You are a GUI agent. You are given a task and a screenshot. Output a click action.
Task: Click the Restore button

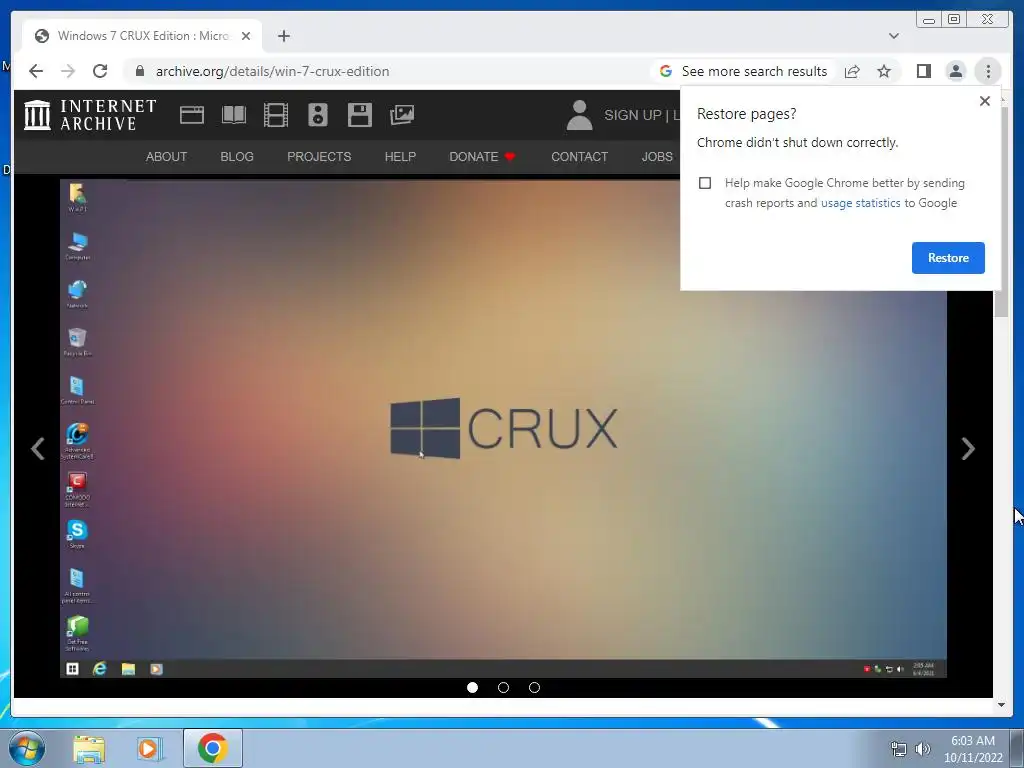[948, 258]
